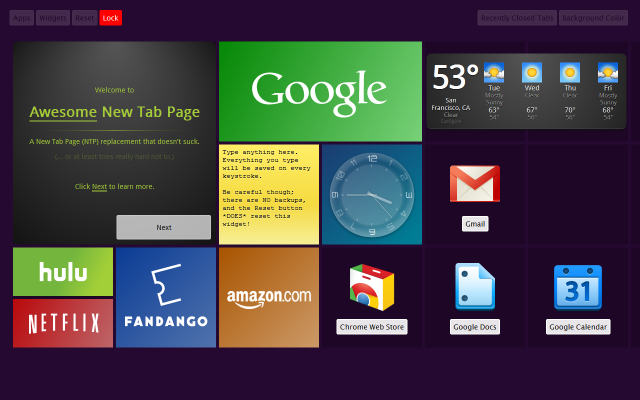The image size is (640, 400).
Task: Click the 53° current temperature
Action: [455, 77]
